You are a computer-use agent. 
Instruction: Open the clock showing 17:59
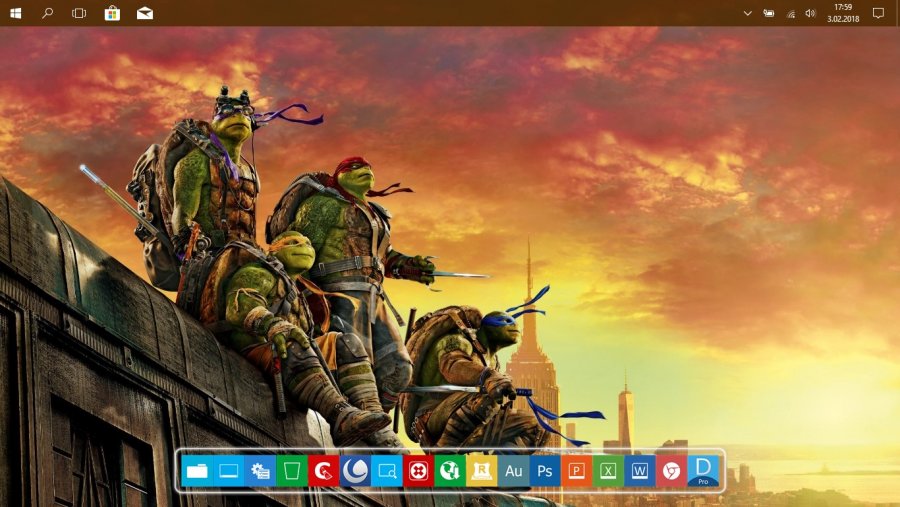coord(843,13)
